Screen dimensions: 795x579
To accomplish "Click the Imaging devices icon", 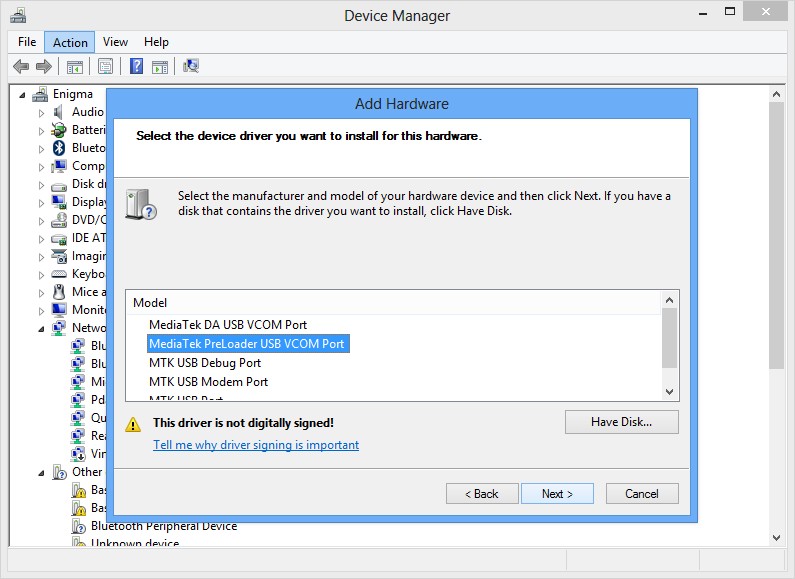I will tap(59, 256).
